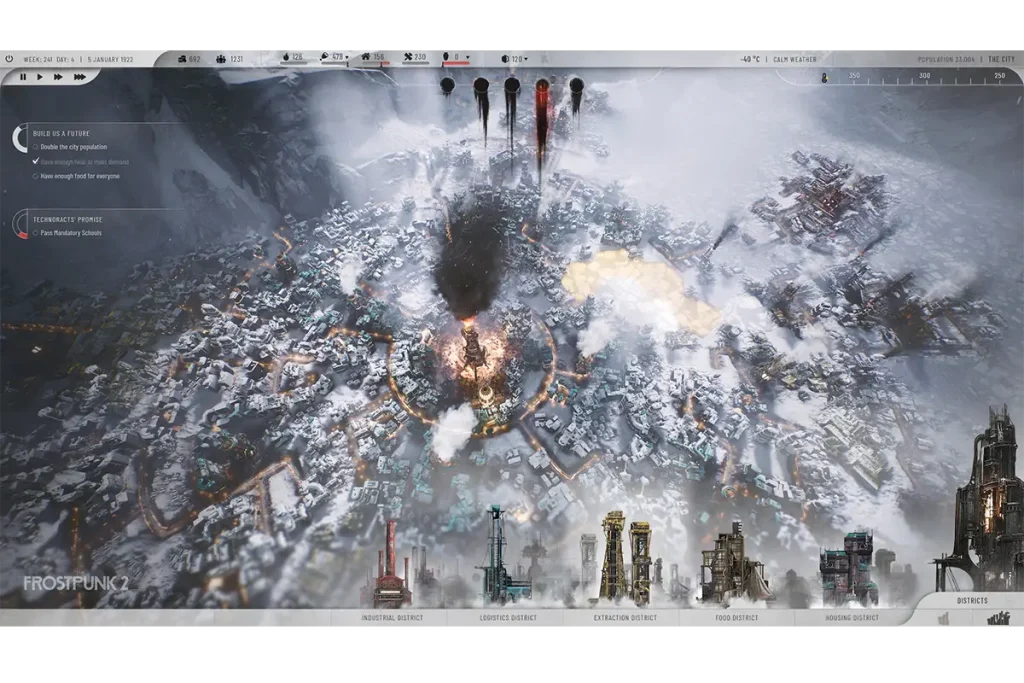Image resolution: width=1024 pixels, height=683 pixels.
Task: Click the Industrial District building thumbnail
Action: click(x=391, y=565)
